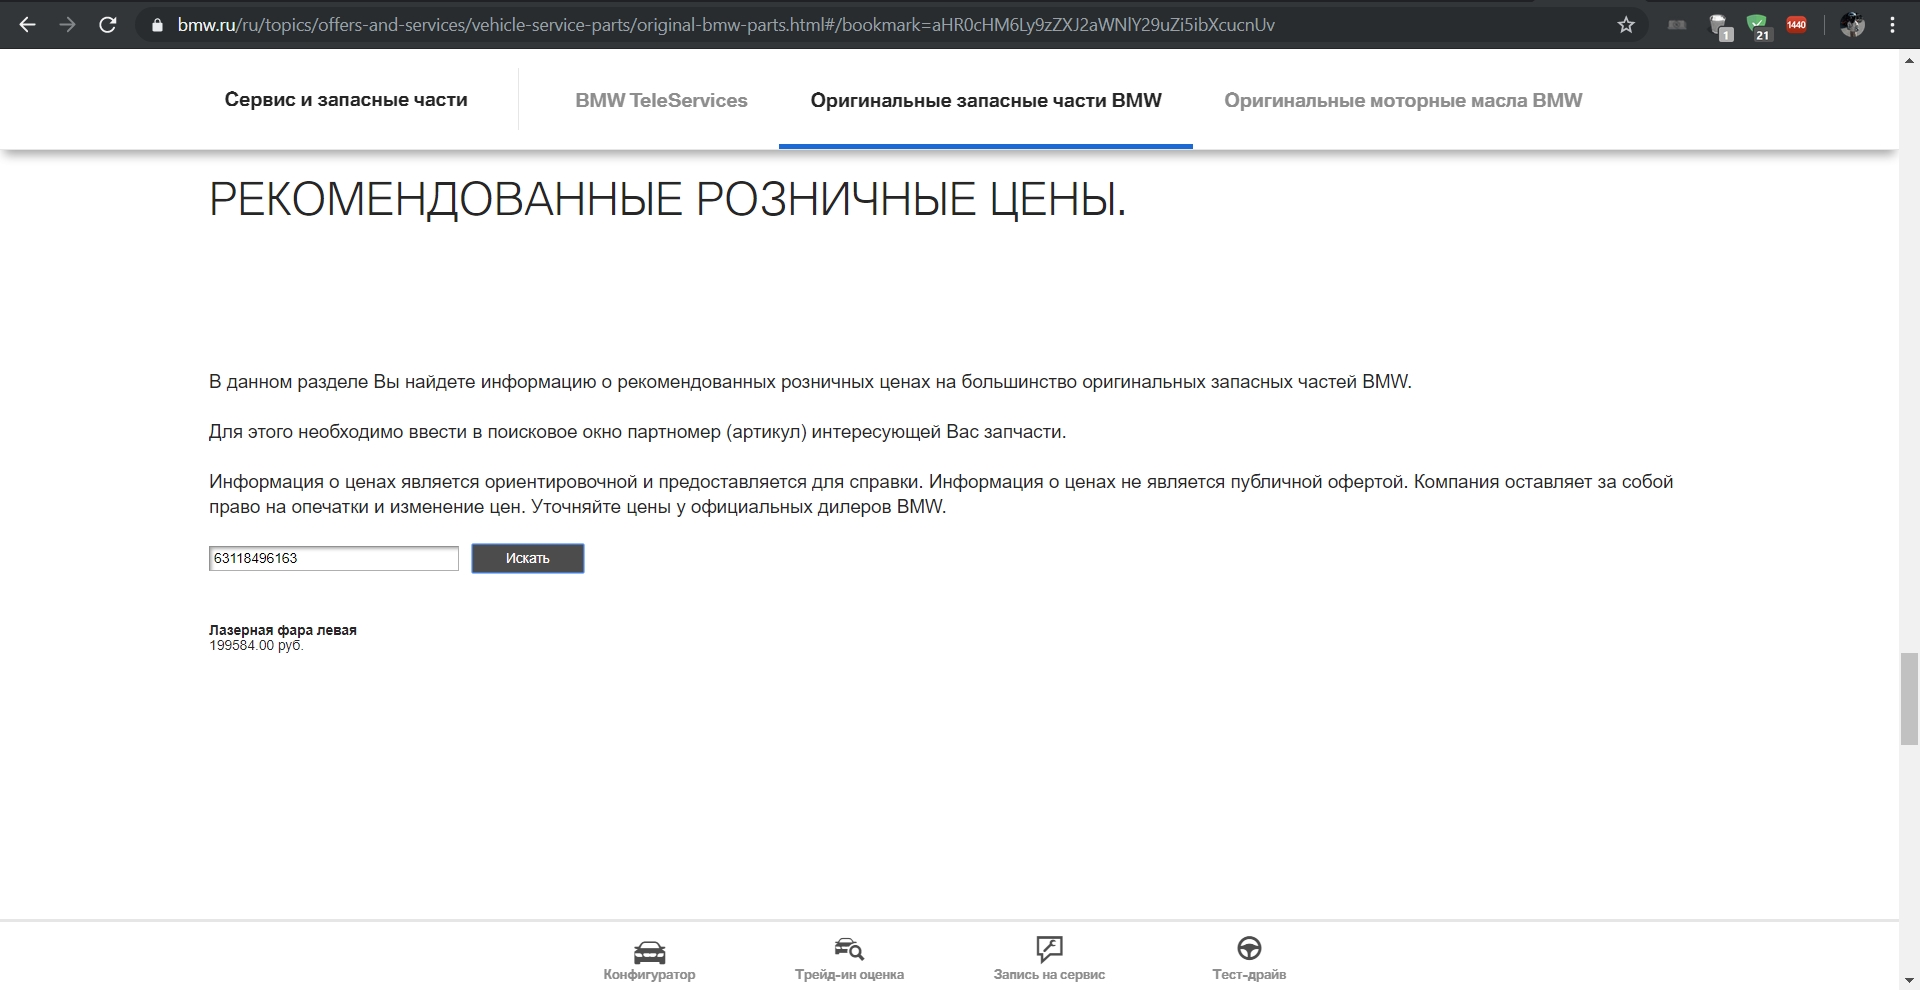Click the Искать search button
The height and width of the screenshot is (990, 1920).
[528, 558]
